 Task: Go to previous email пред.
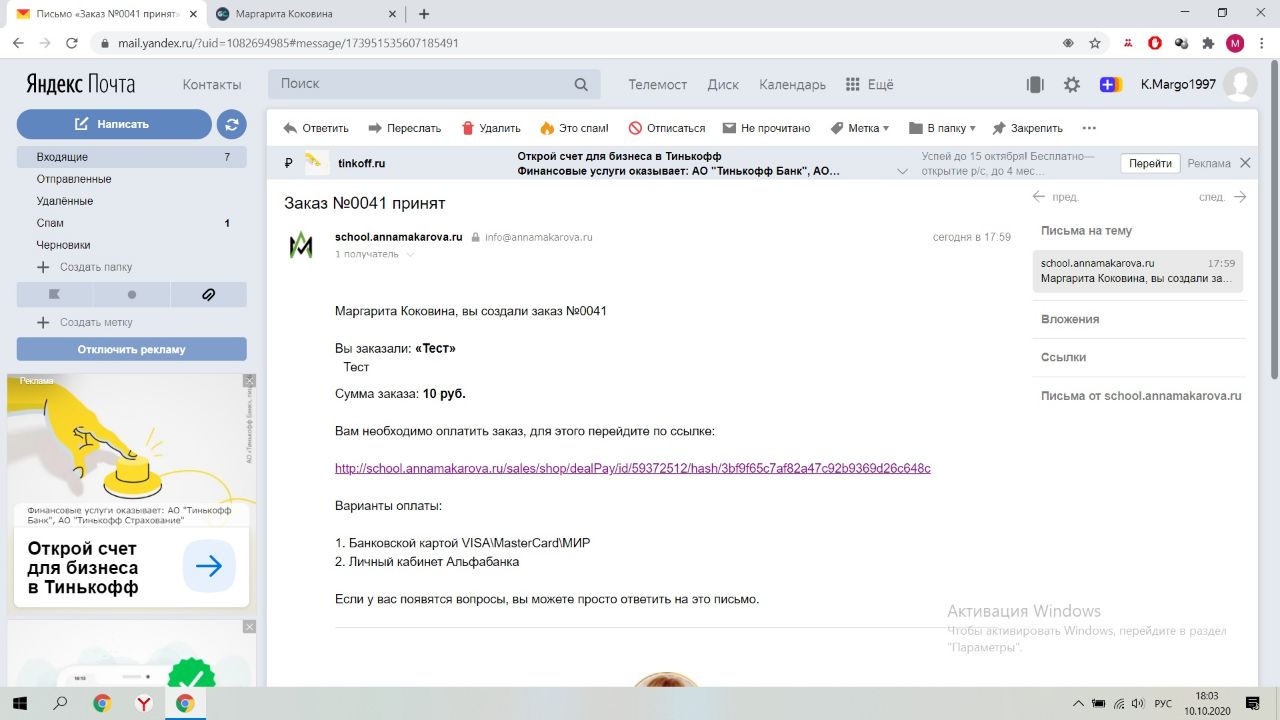(1056, 197)
